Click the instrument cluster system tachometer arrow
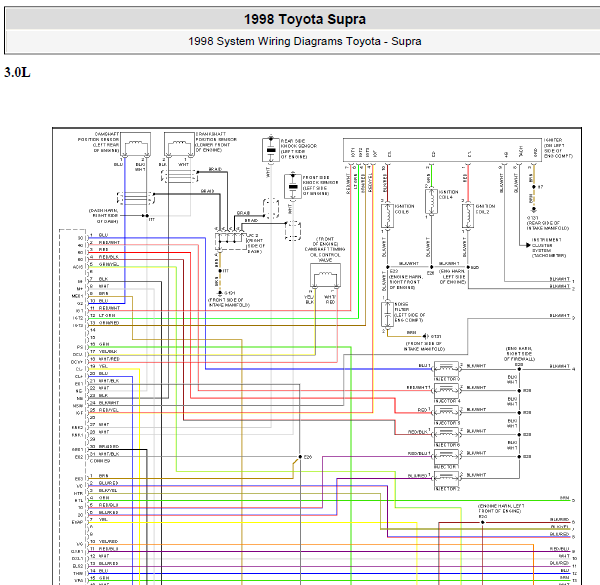 (528, 245)
